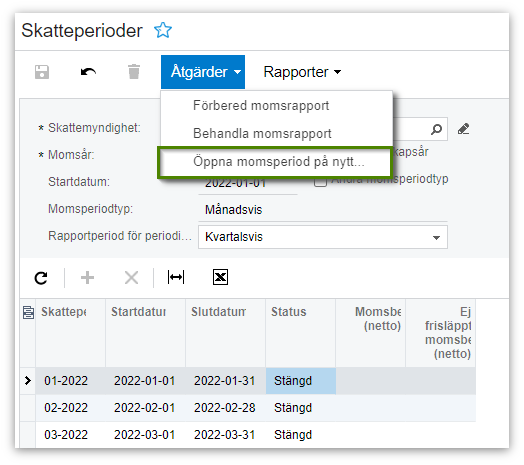Image resolution: width=524 pixels, height=465 pixels.
Task: Select the 01-2022 period cell
Action: point(71,381)
